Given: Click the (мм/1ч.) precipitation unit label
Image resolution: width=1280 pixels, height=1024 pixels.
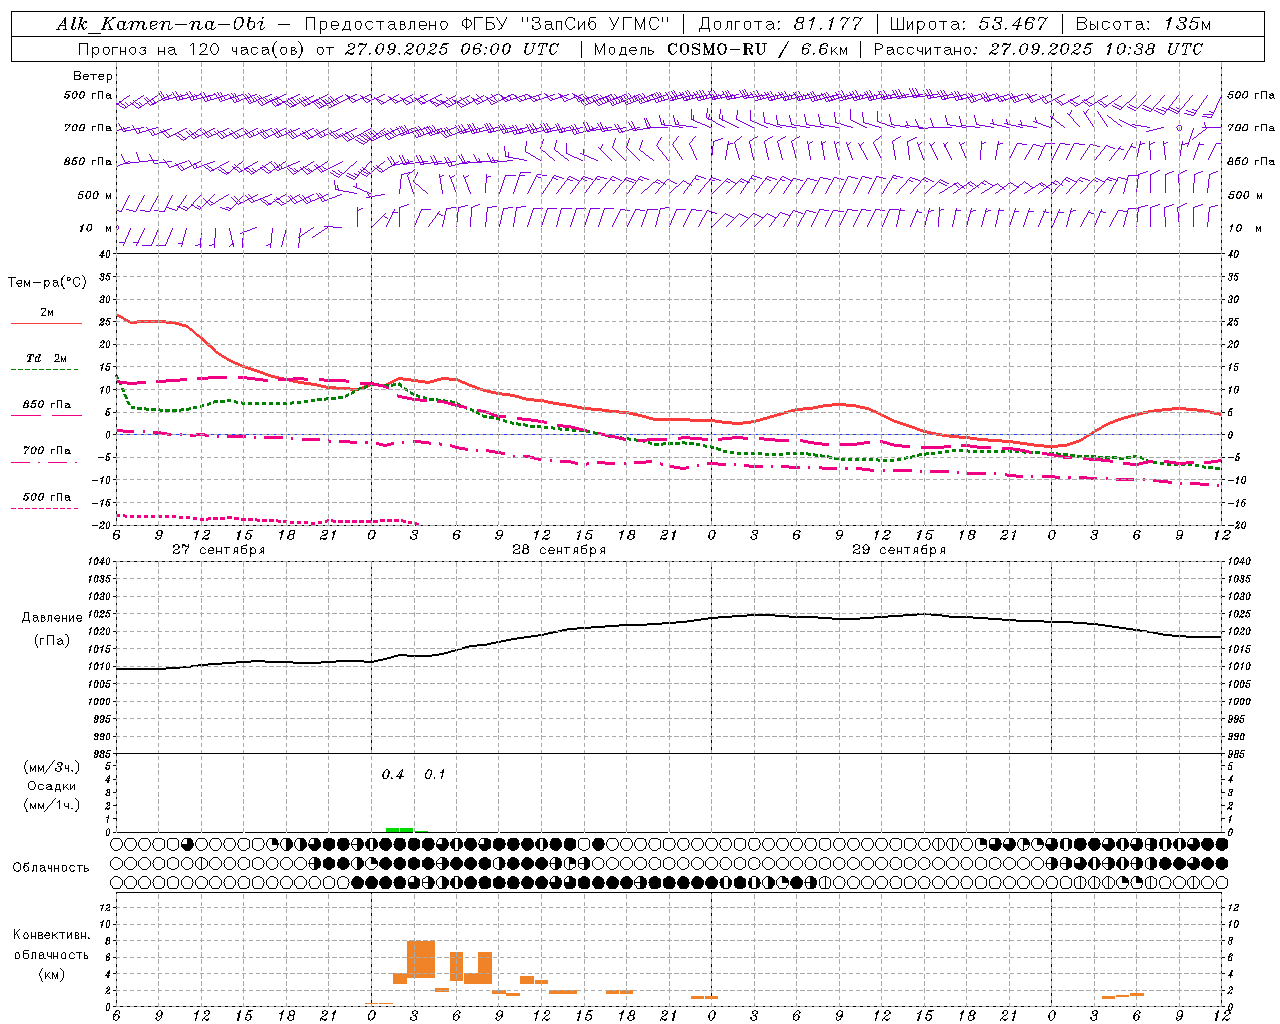Looking at the screenshot, I should pyautogui.click(x=51, y=805).
